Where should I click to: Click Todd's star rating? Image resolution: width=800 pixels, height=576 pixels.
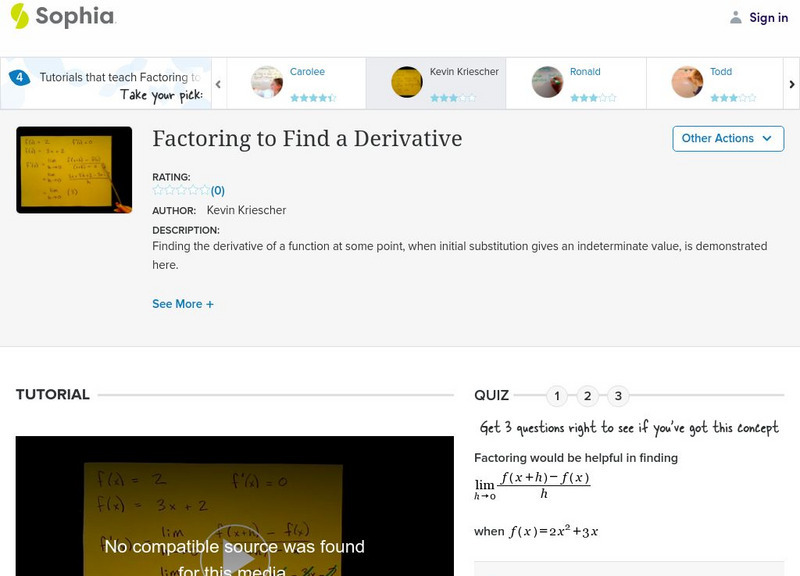(733, 97)
